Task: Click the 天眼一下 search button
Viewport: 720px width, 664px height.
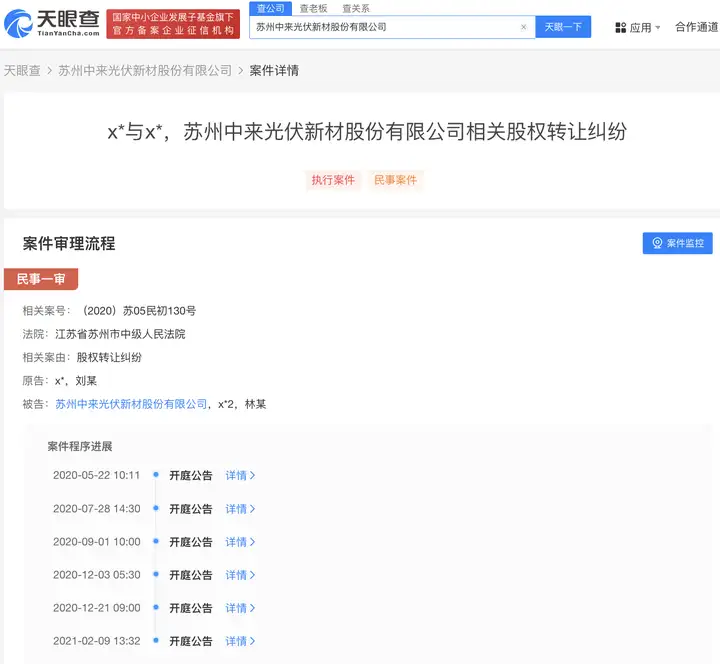Action: (x=563, y=27)
